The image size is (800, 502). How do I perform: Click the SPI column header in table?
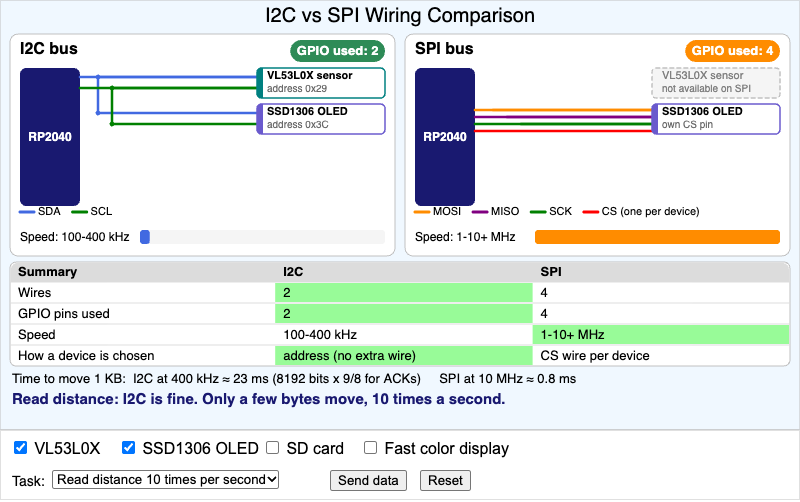click(x=551, y=272)
